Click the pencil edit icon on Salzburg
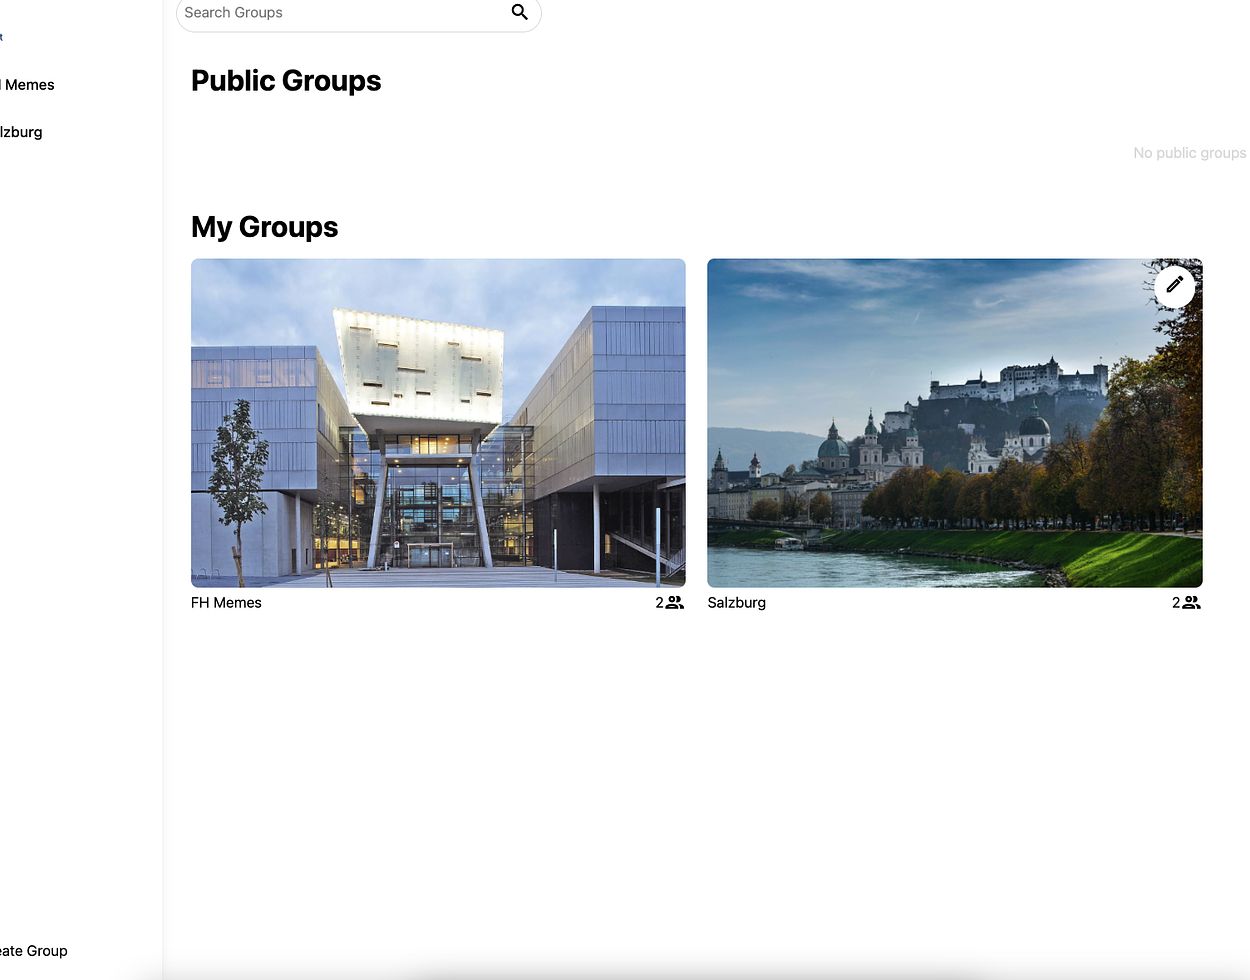 coord(1174,285)
